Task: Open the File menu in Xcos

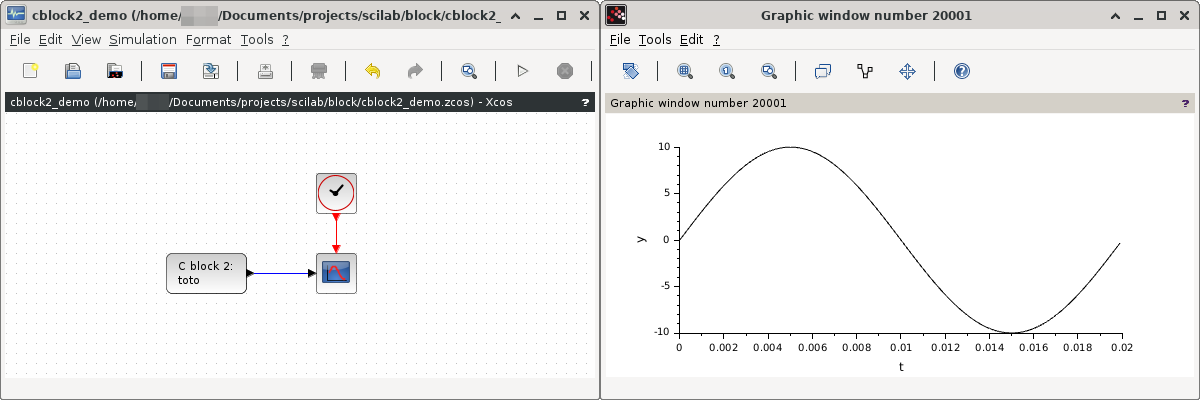Action: pos(20,39)
